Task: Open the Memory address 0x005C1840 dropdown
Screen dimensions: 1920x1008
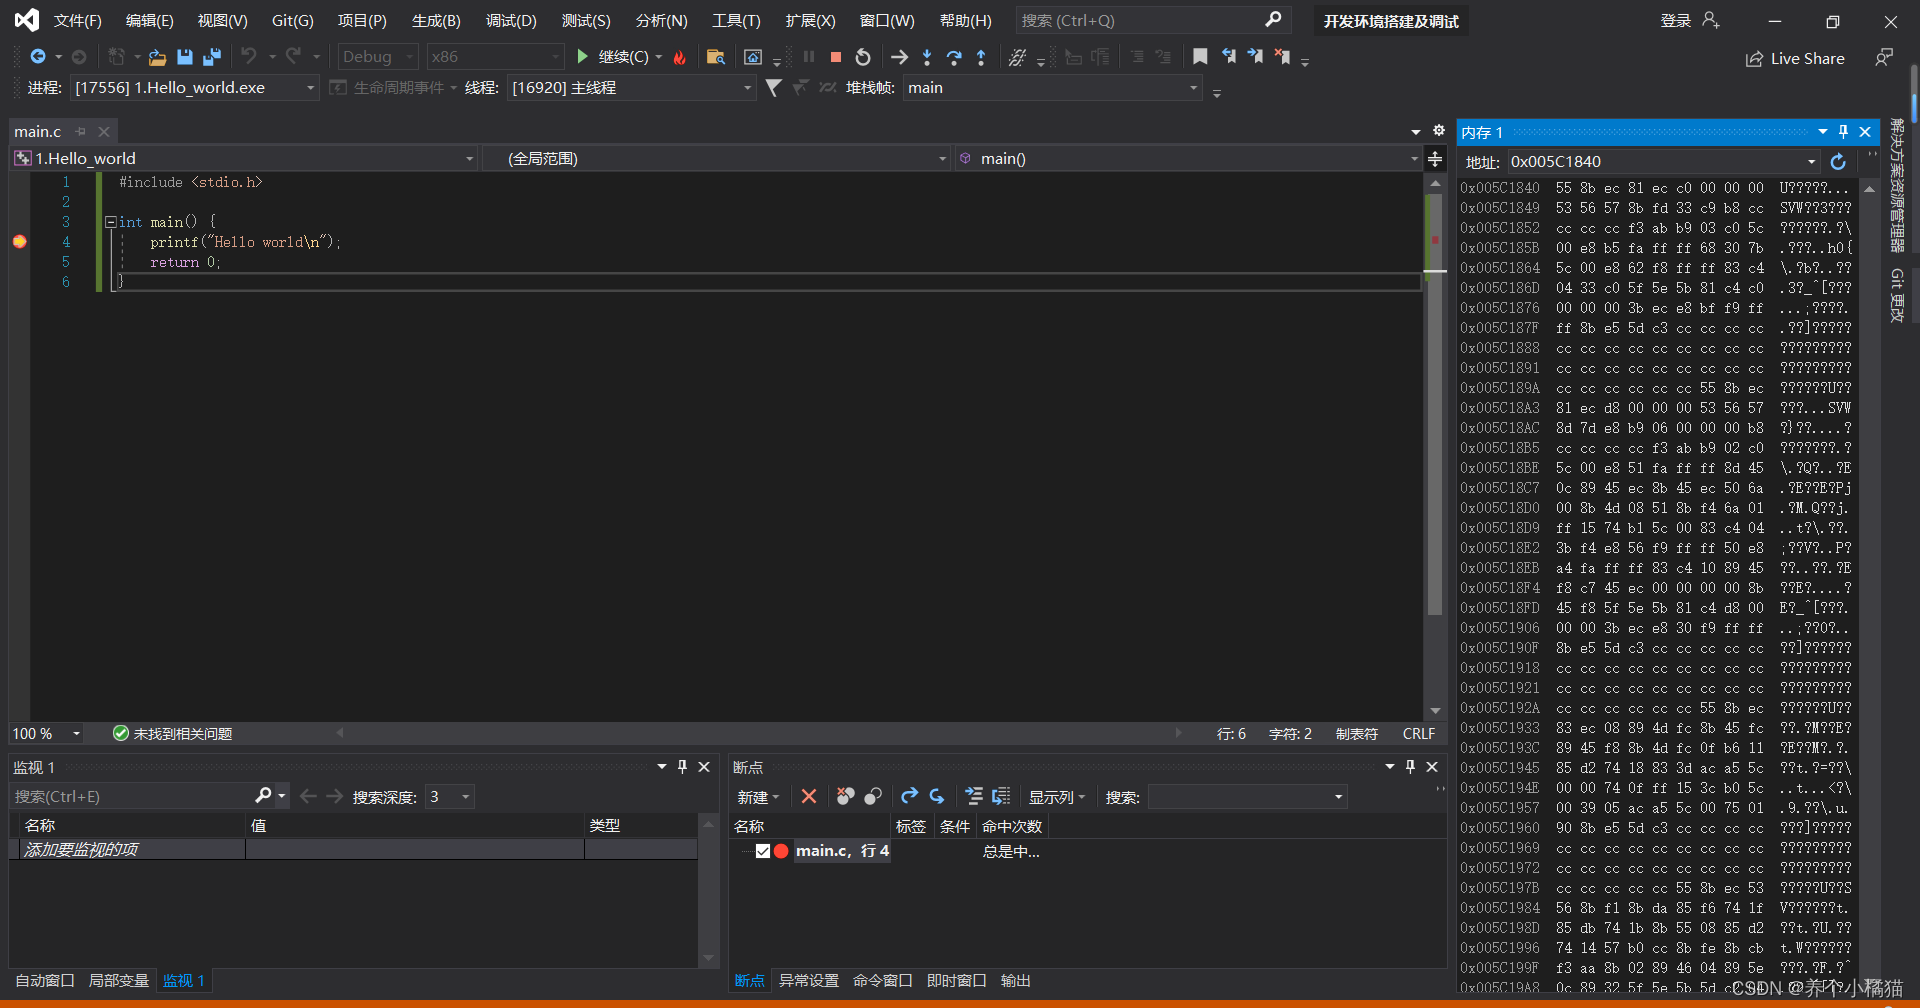Action: (x=1811, y=161)
